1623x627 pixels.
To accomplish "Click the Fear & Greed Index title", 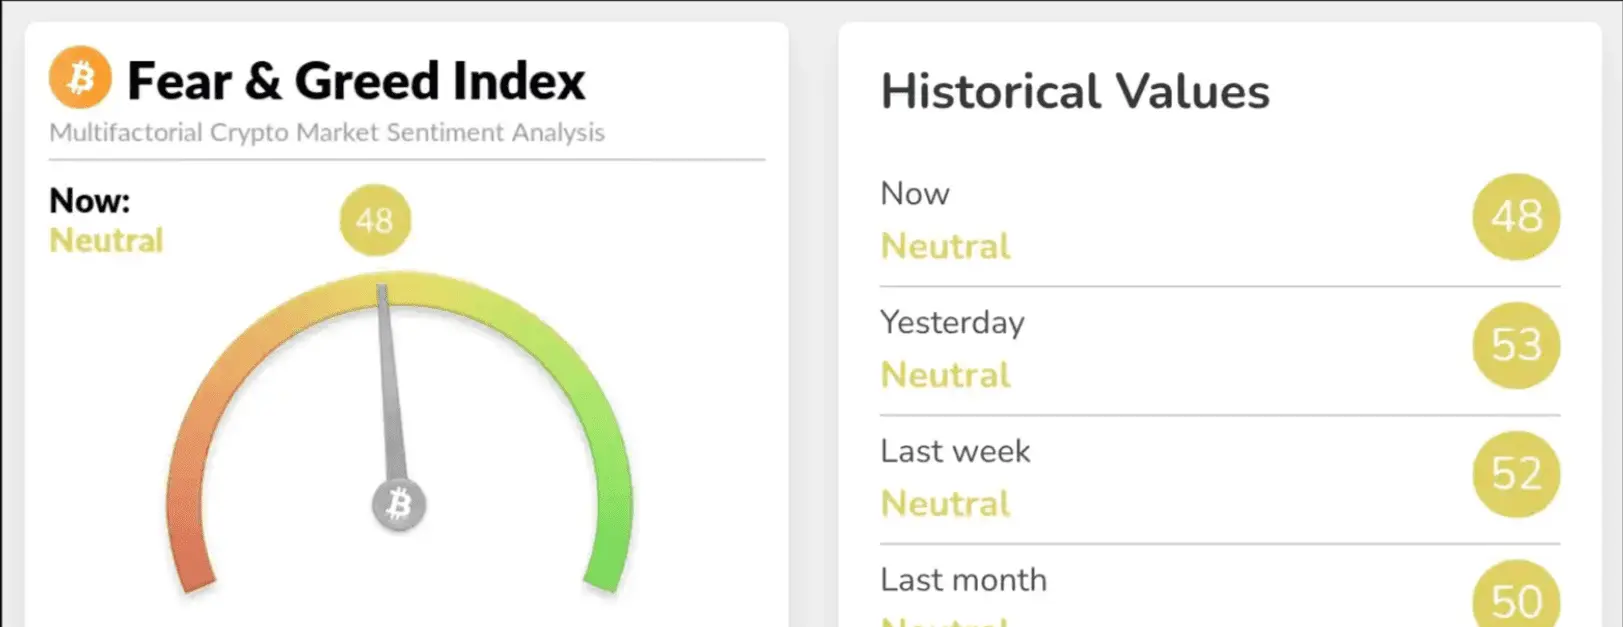I will tap(356, 81).
